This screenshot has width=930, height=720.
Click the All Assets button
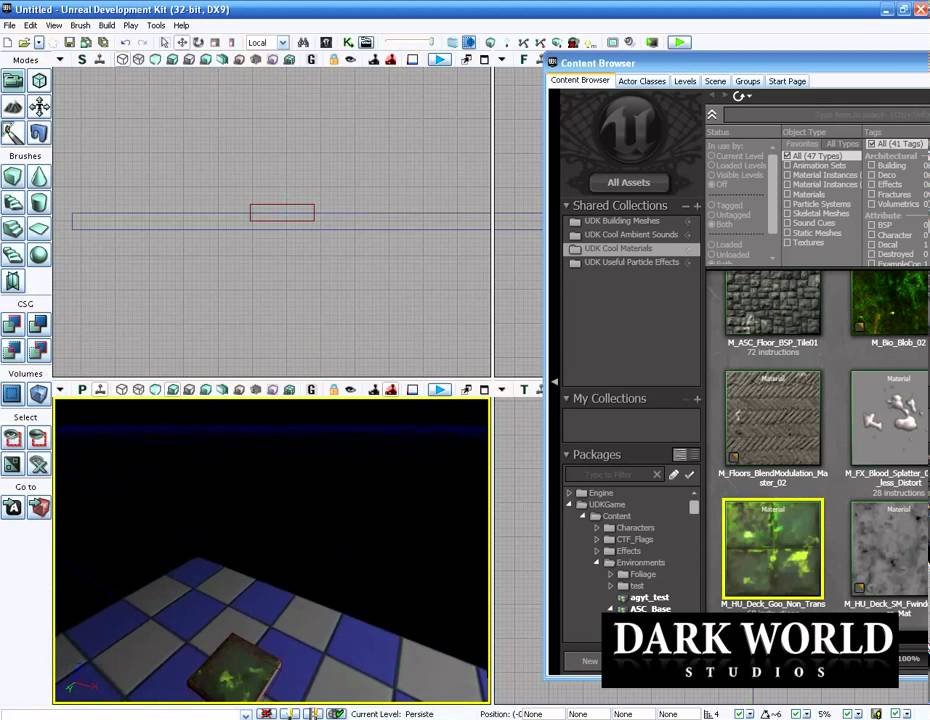tap(629, 183)
